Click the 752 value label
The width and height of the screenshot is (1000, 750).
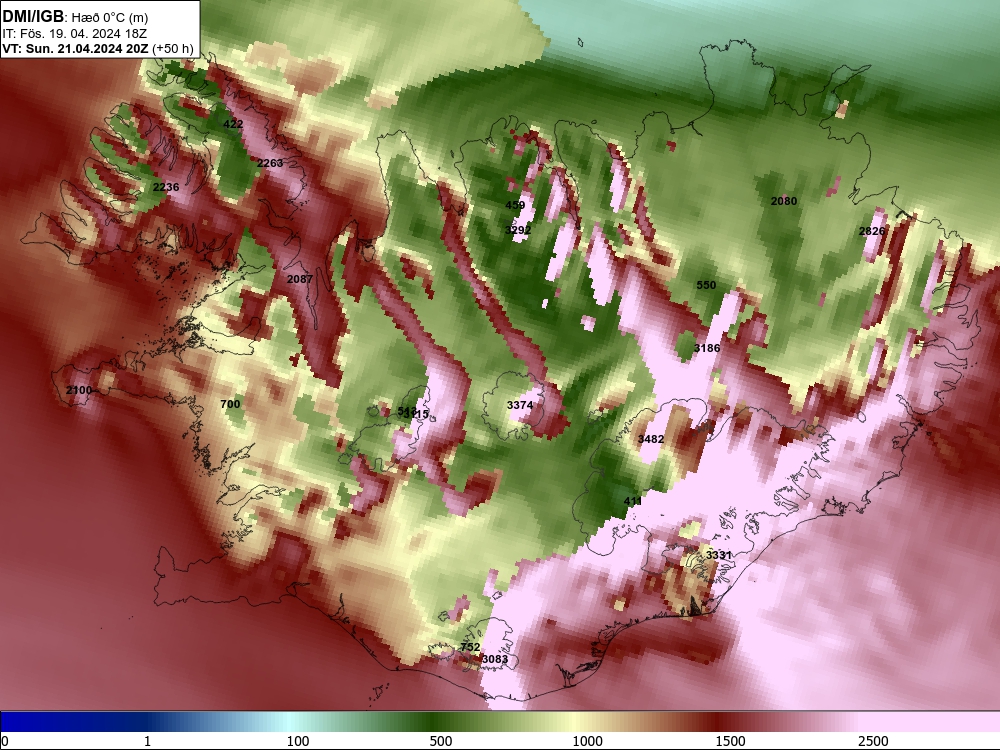(470, 647)
